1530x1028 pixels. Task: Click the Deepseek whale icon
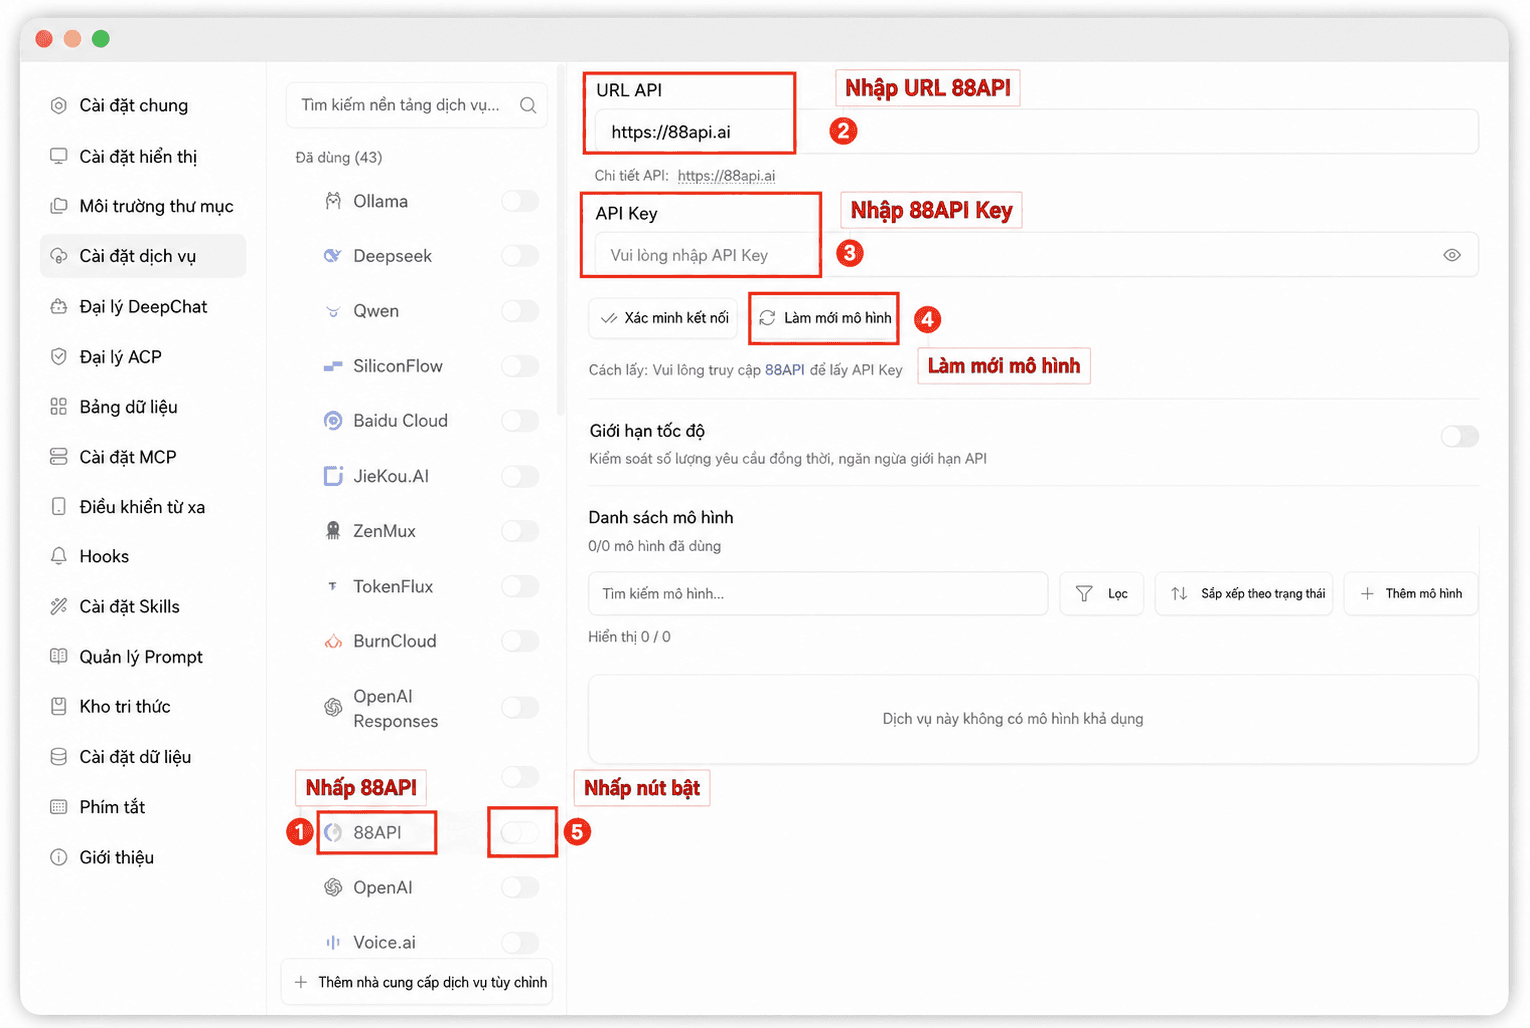(x=333, y=256)
